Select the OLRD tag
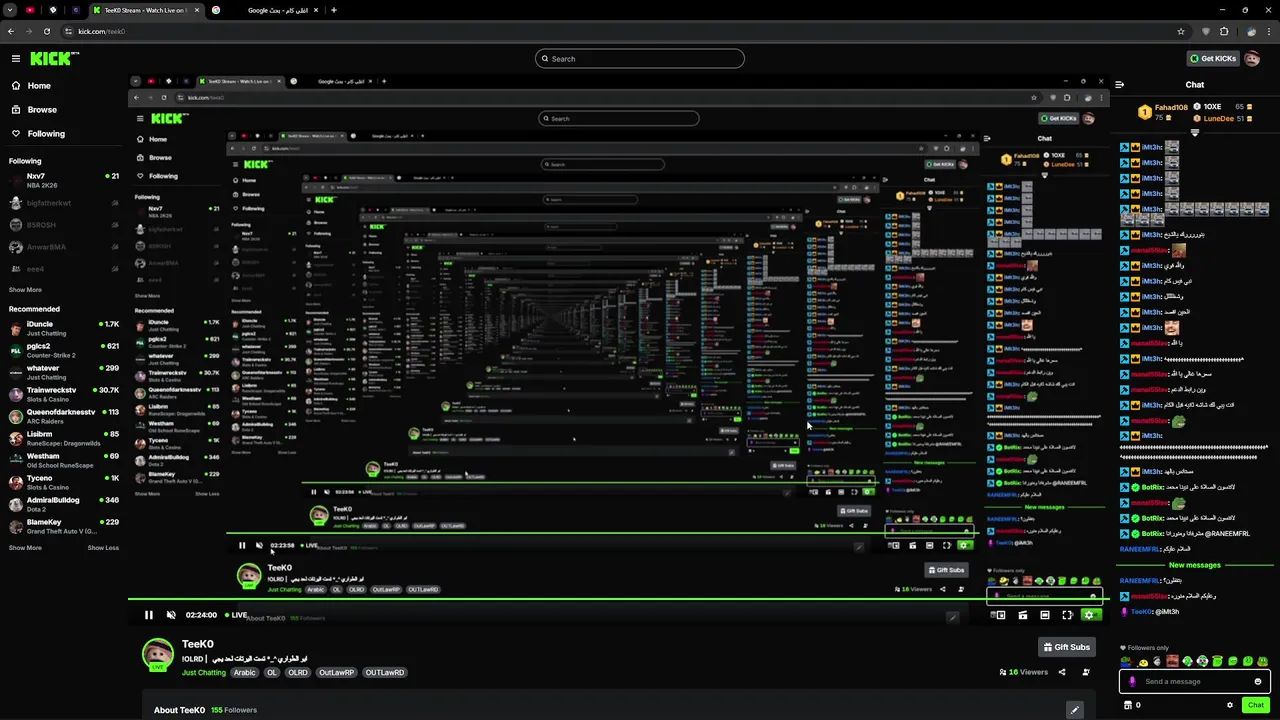This screenshot has height=720, width=1280. 298,673
